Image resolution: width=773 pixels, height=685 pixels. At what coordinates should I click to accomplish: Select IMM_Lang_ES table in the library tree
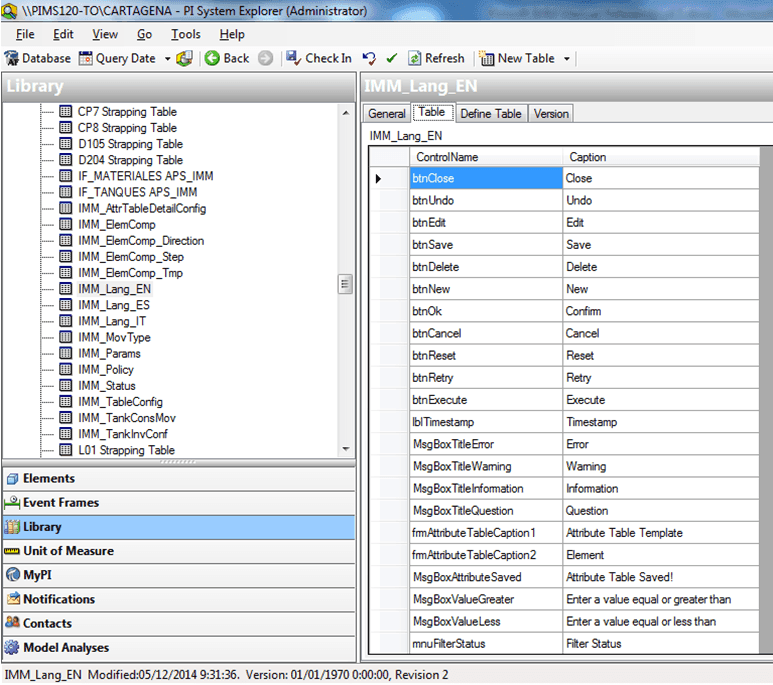(114, 305)
